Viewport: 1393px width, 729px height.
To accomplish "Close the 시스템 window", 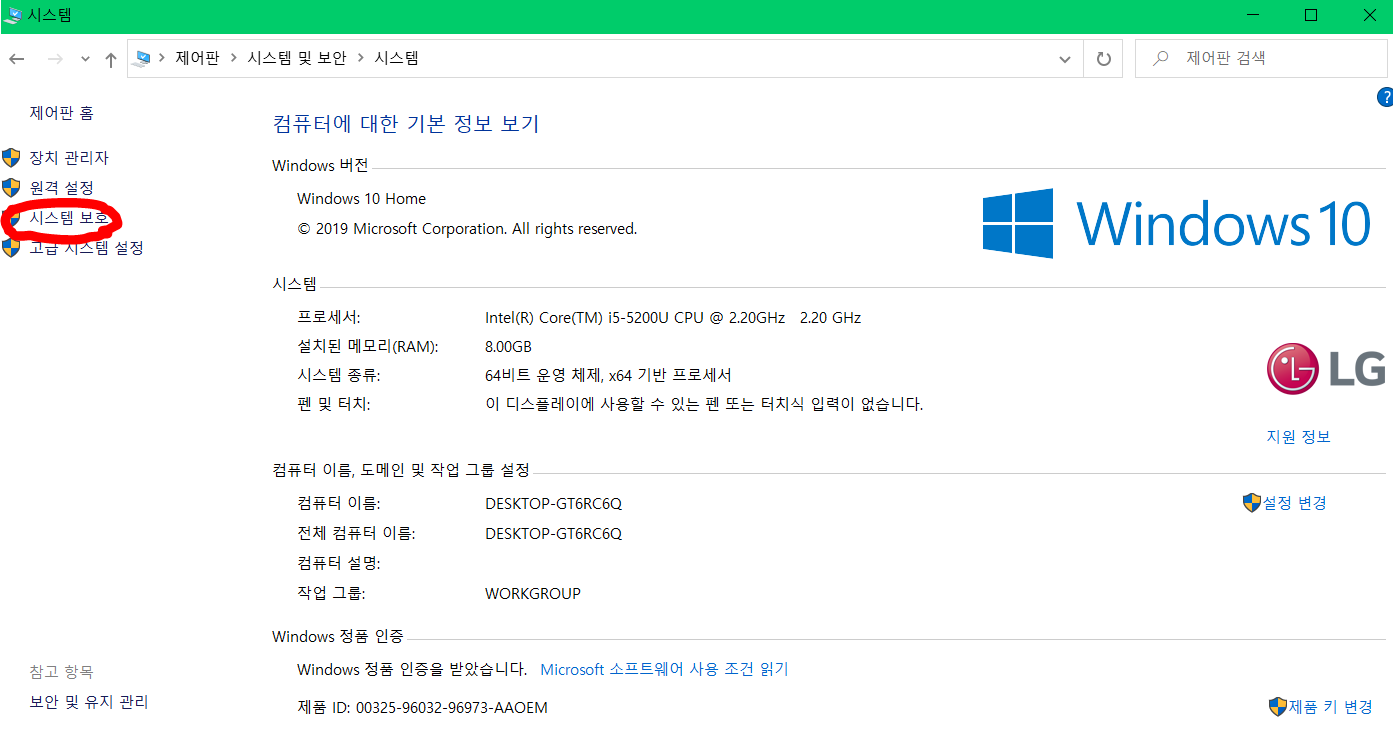I will tap(1369, 15).
